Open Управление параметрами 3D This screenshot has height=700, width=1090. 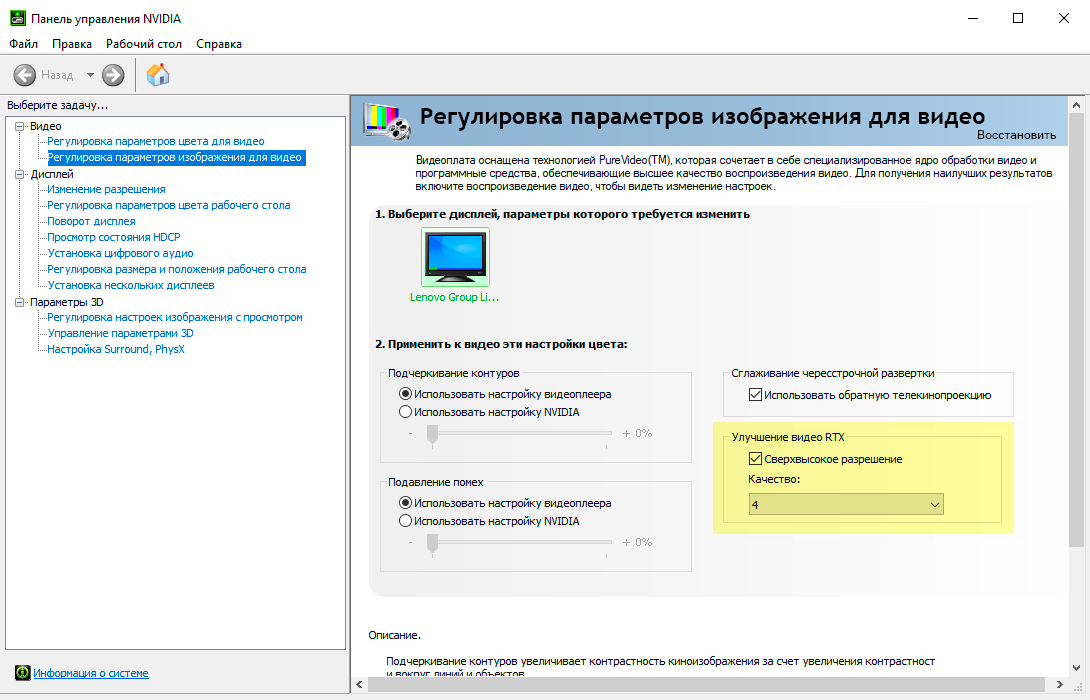pyautogui.click(x=120, y=333)
